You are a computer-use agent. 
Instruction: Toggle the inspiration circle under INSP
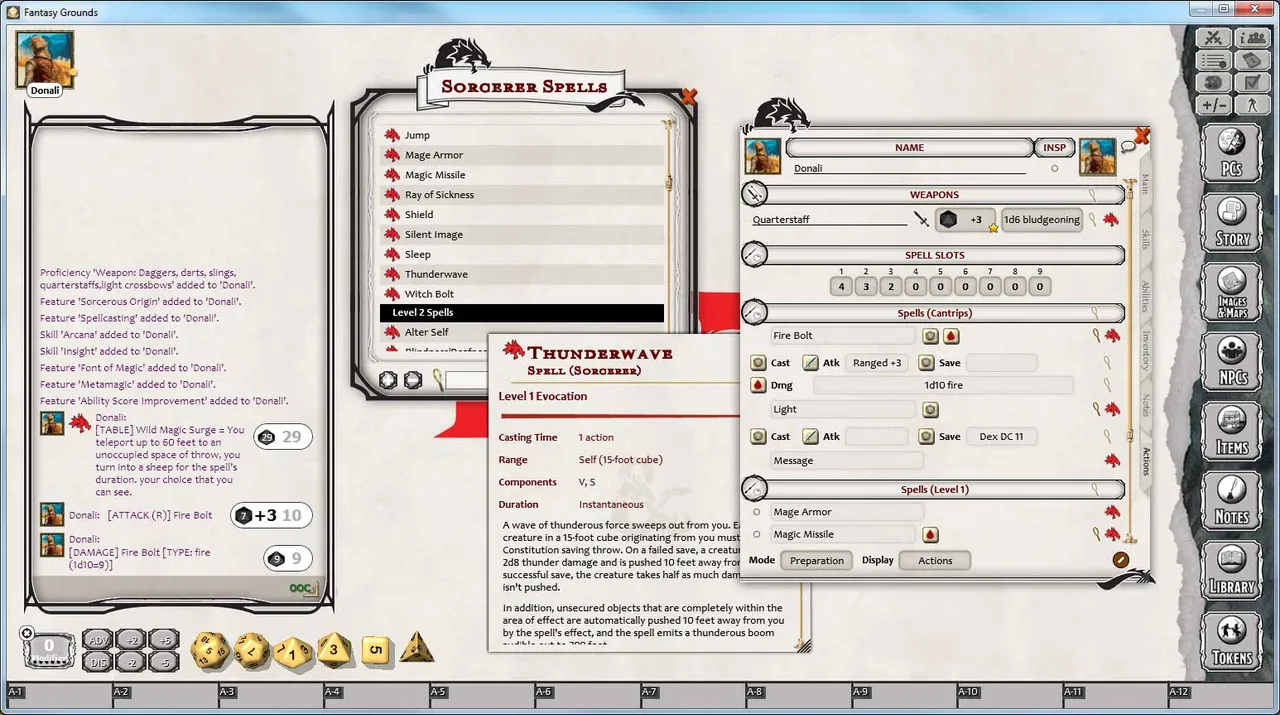(x=1054, y=169)
